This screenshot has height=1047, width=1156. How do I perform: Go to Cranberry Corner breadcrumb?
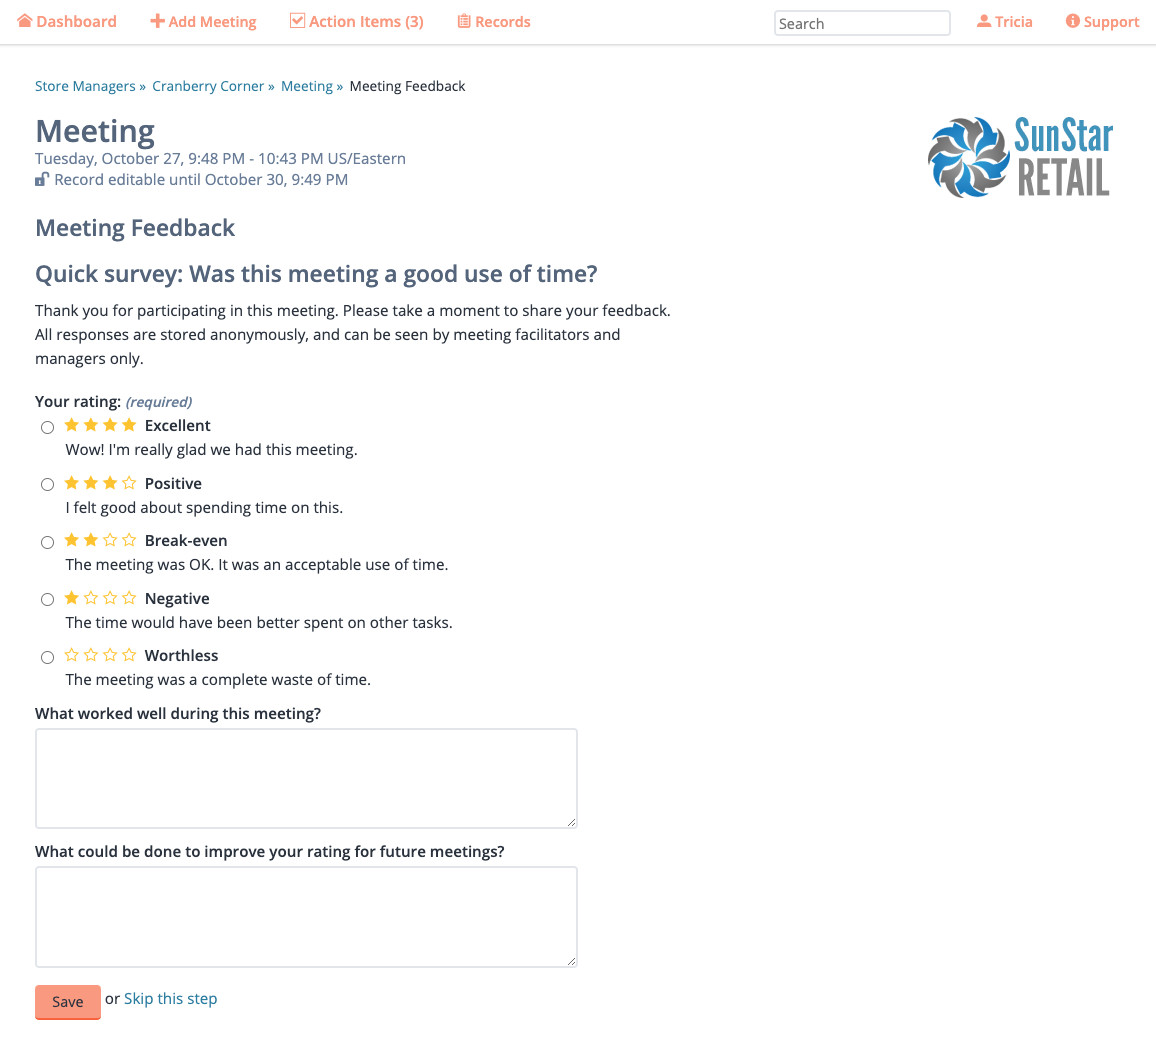[208, 86]
